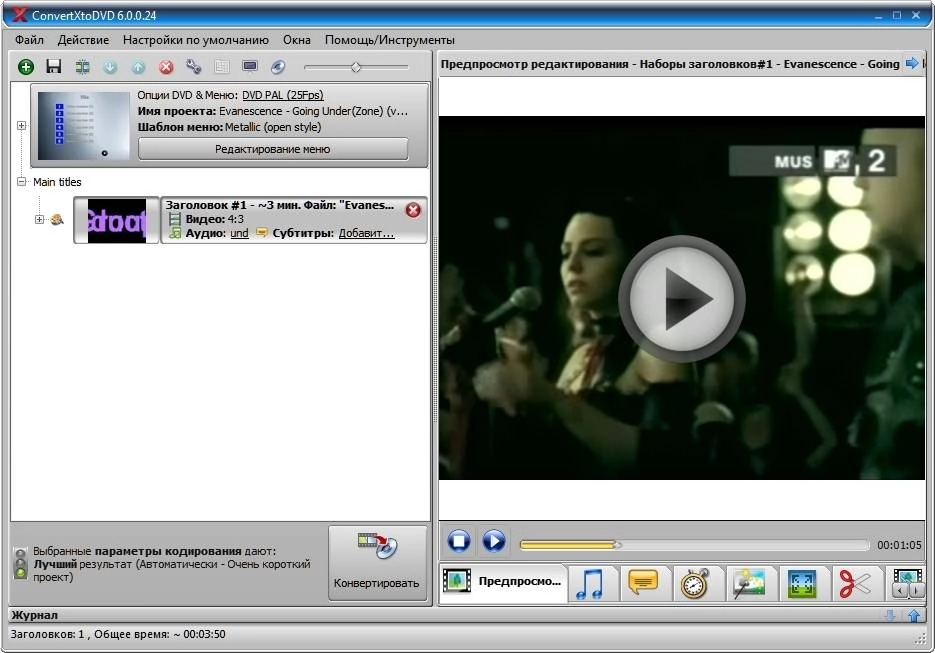The image size is (935, 653).
Task: Expand the DVD options tree node
Action: click(x=21, y=125)
